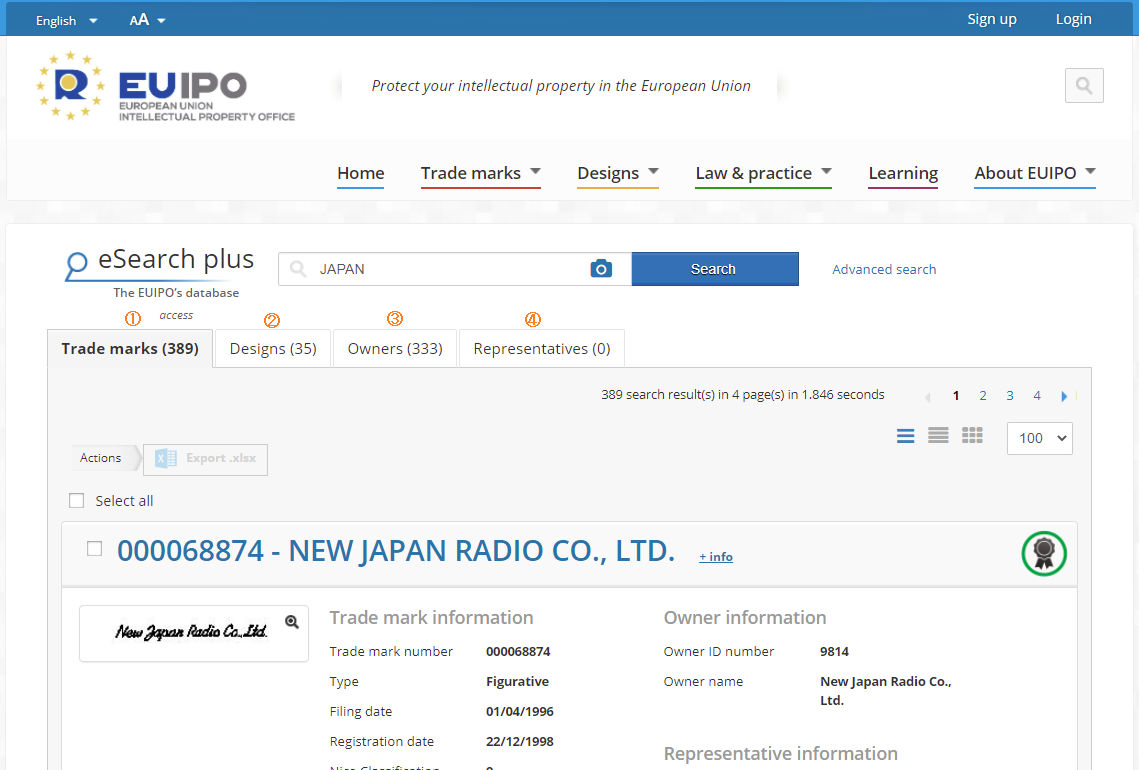Switch to the Designs (35) tab

[x=273, y=349]
